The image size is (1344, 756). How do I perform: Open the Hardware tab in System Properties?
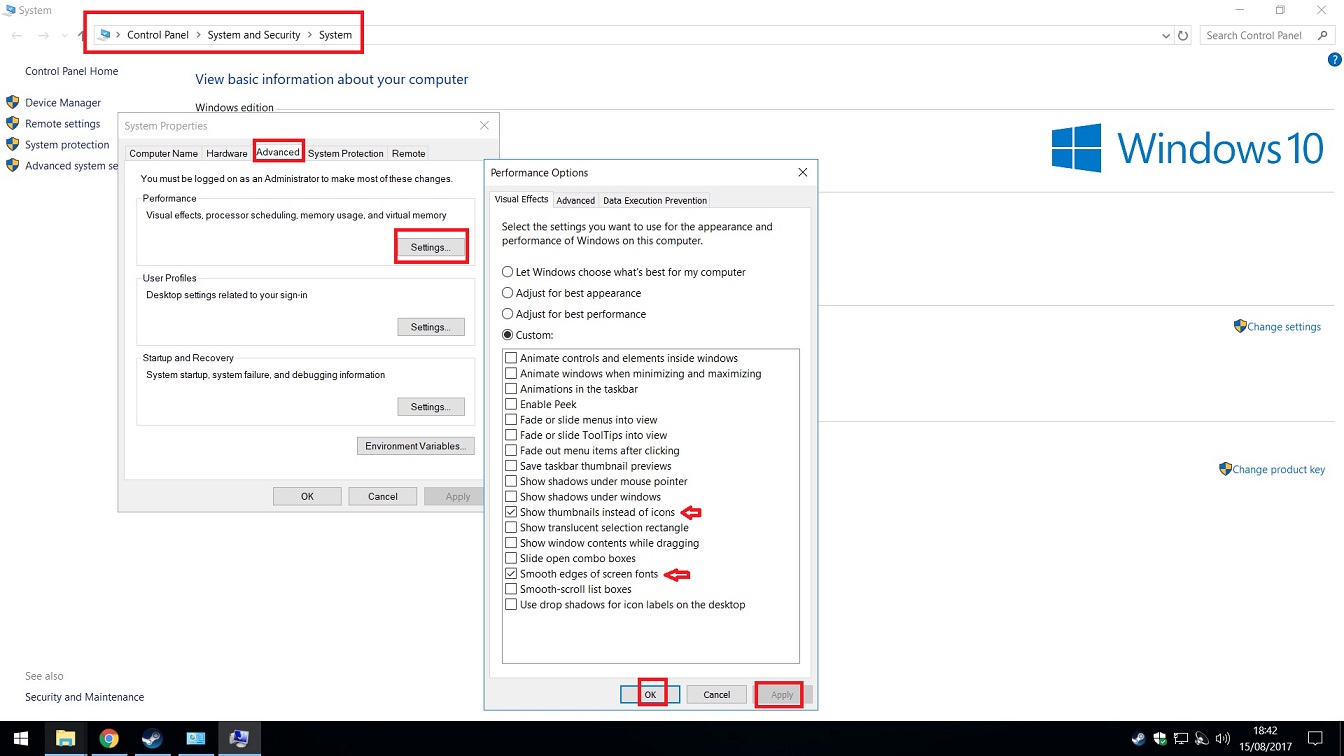pos(227,153)
